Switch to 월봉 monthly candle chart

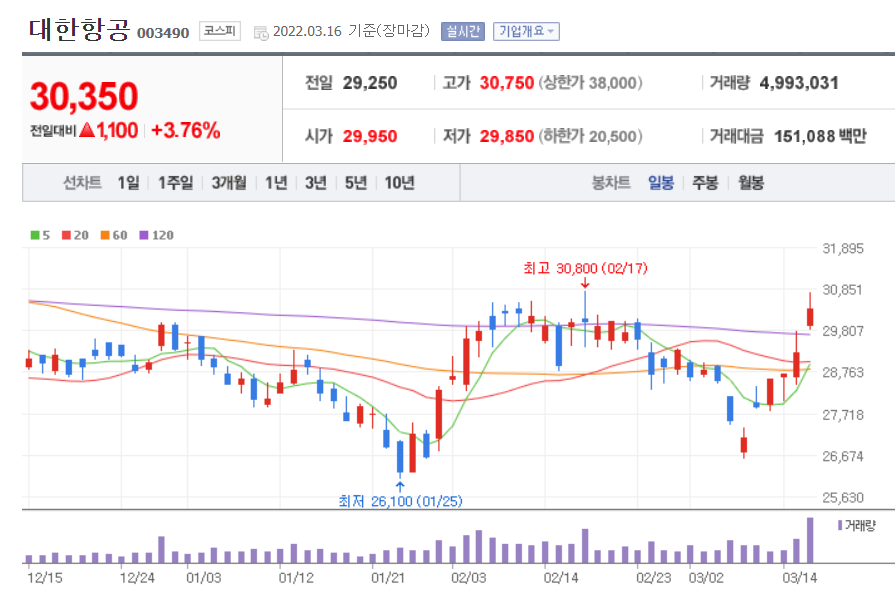tap(751, 183)
